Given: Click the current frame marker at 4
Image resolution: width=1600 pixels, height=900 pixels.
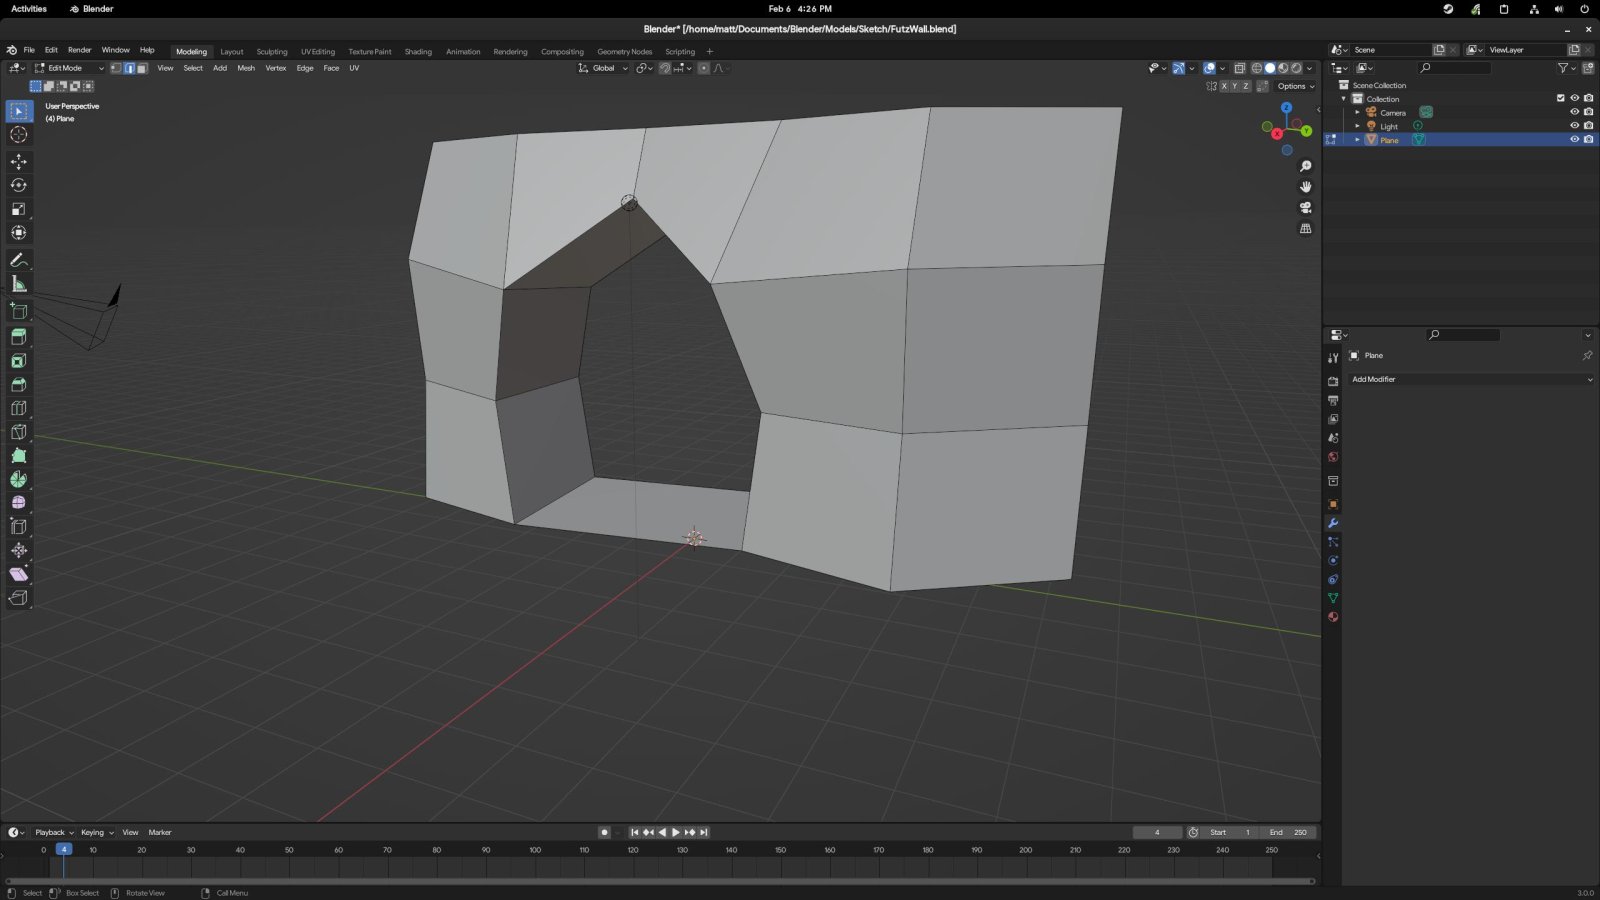Looking at the screenshot, I should 64,849.
